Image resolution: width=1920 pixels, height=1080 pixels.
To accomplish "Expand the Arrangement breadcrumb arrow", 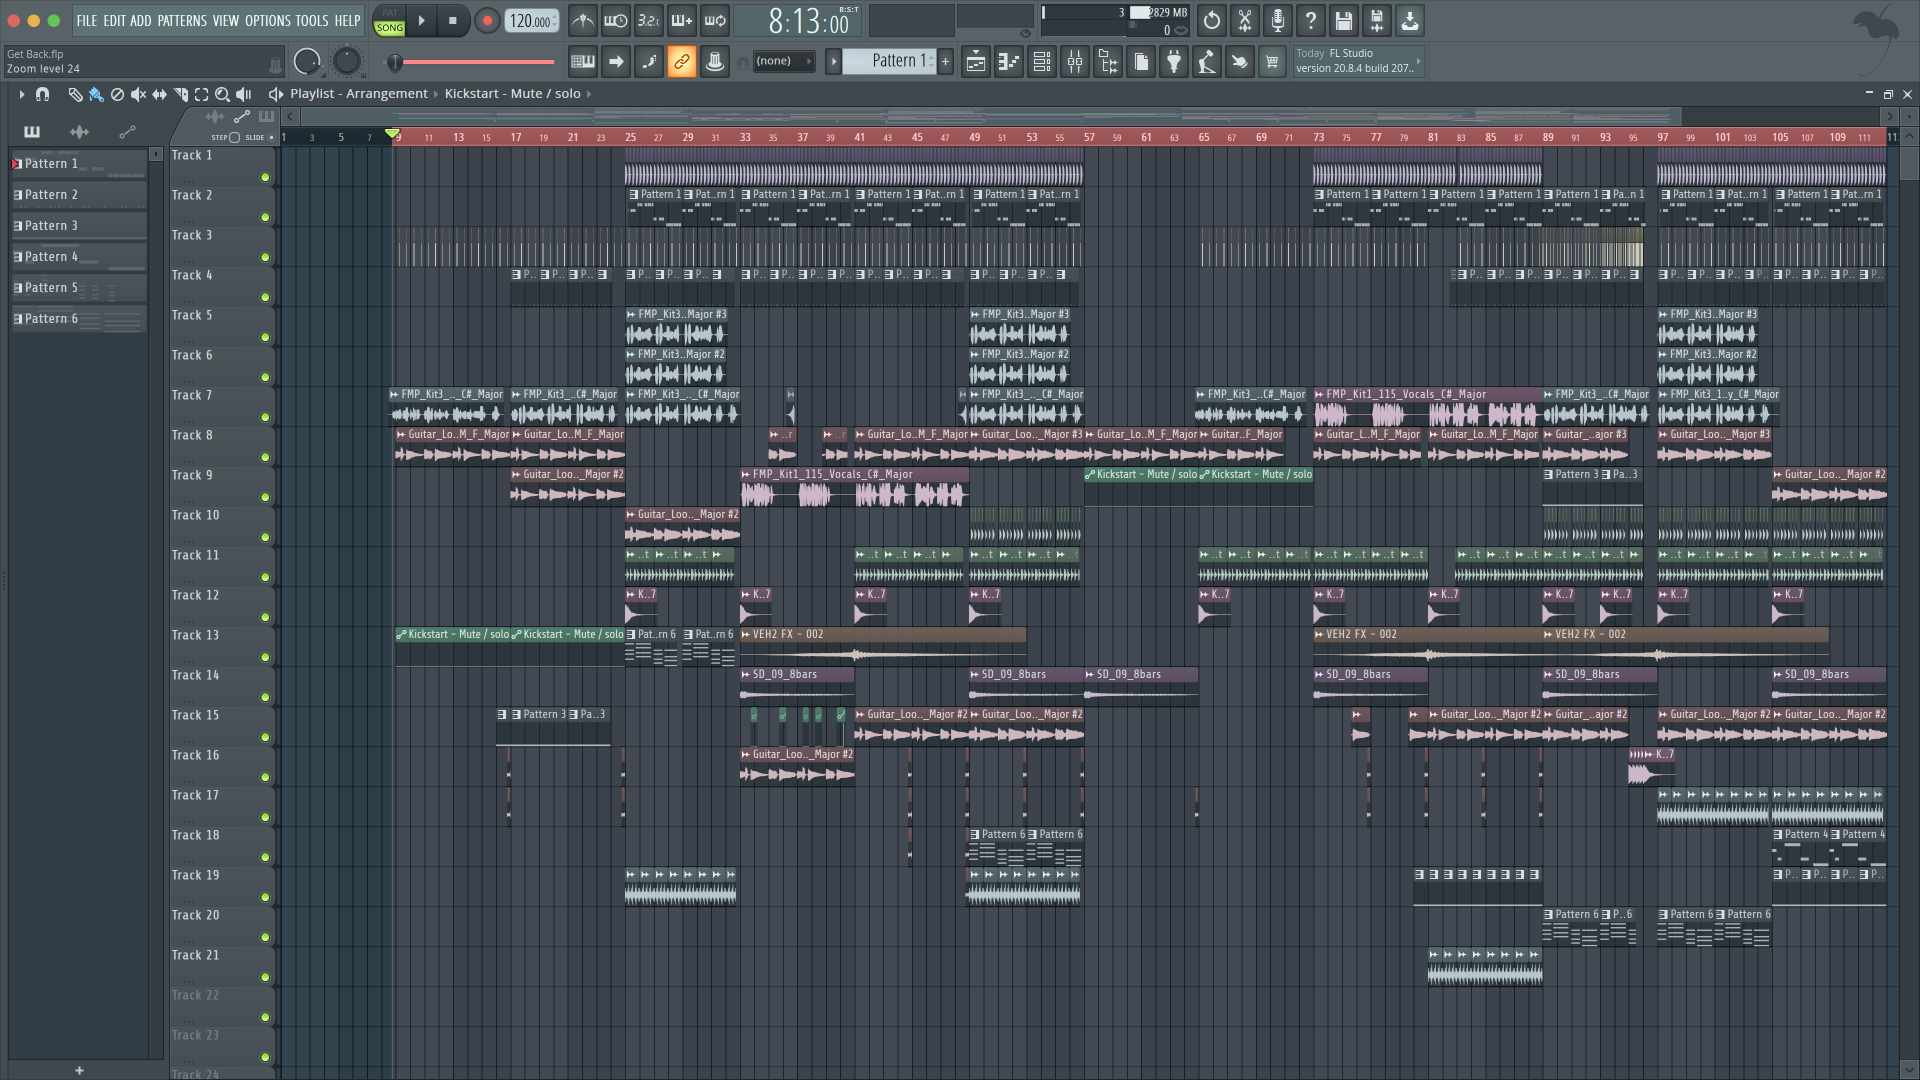I will click(x=436, y=94).
